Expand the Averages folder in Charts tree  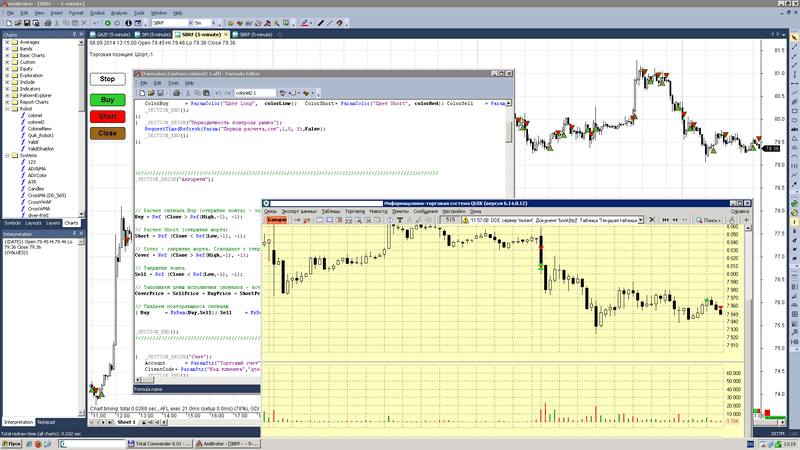pos(7,42)
